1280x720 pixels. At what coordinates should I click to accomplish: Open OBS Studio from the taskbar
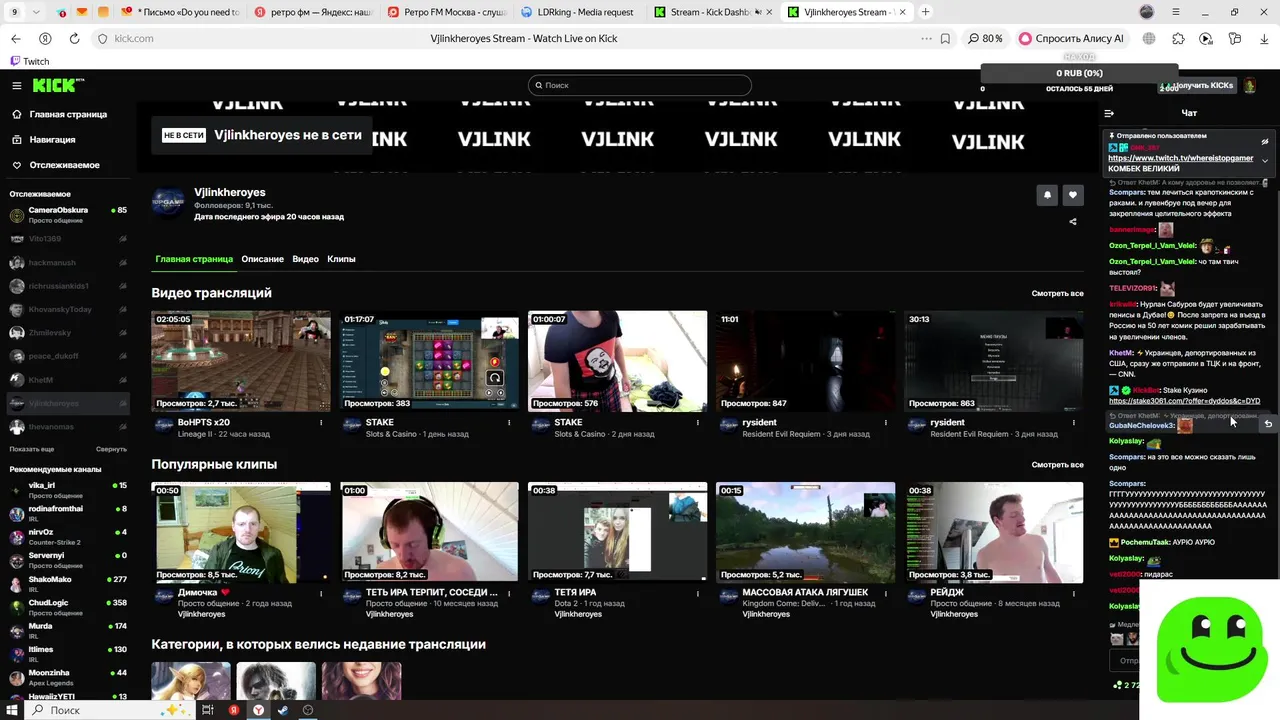coord(308,710)
